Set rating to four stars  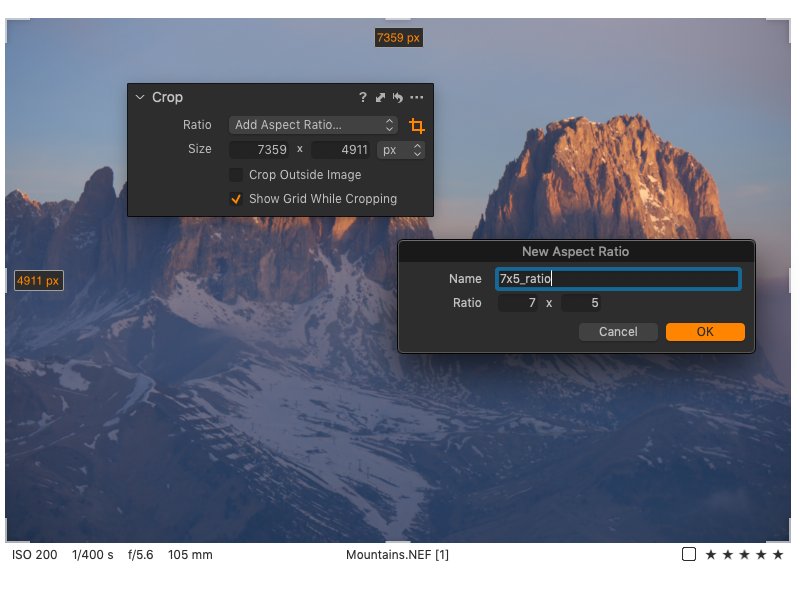(x=761, y=555)
